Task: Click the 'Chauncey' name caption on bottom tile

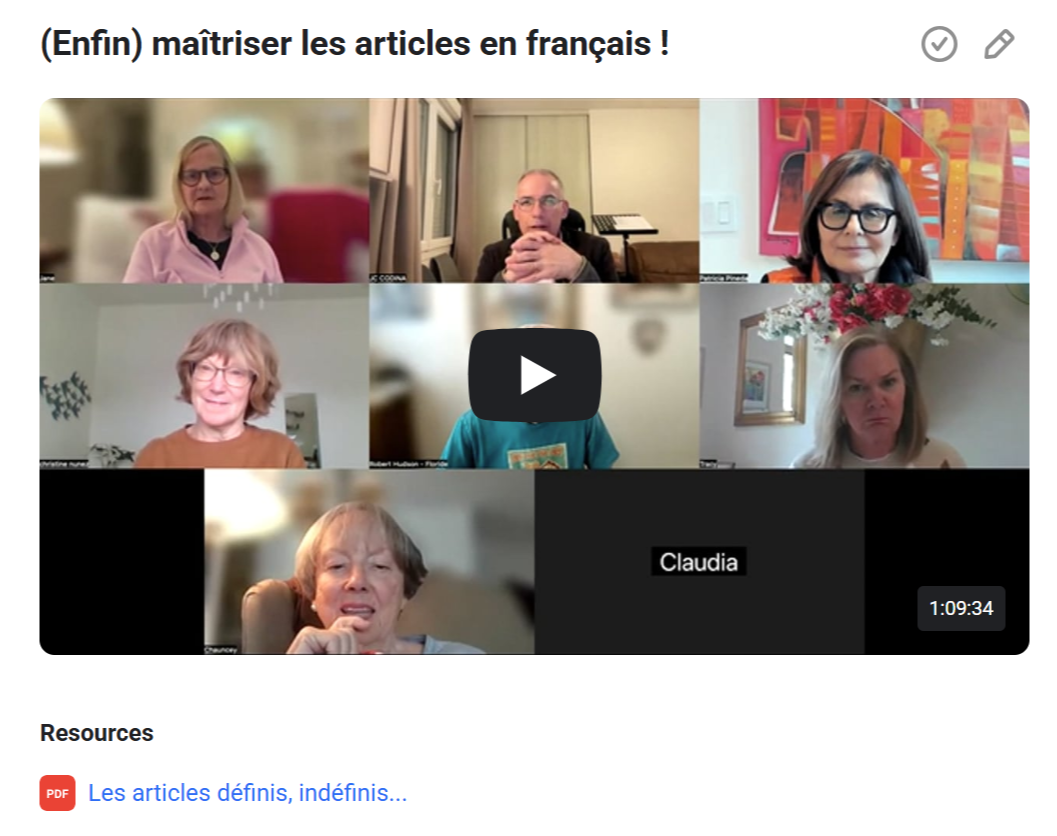Action: point(220,650)
